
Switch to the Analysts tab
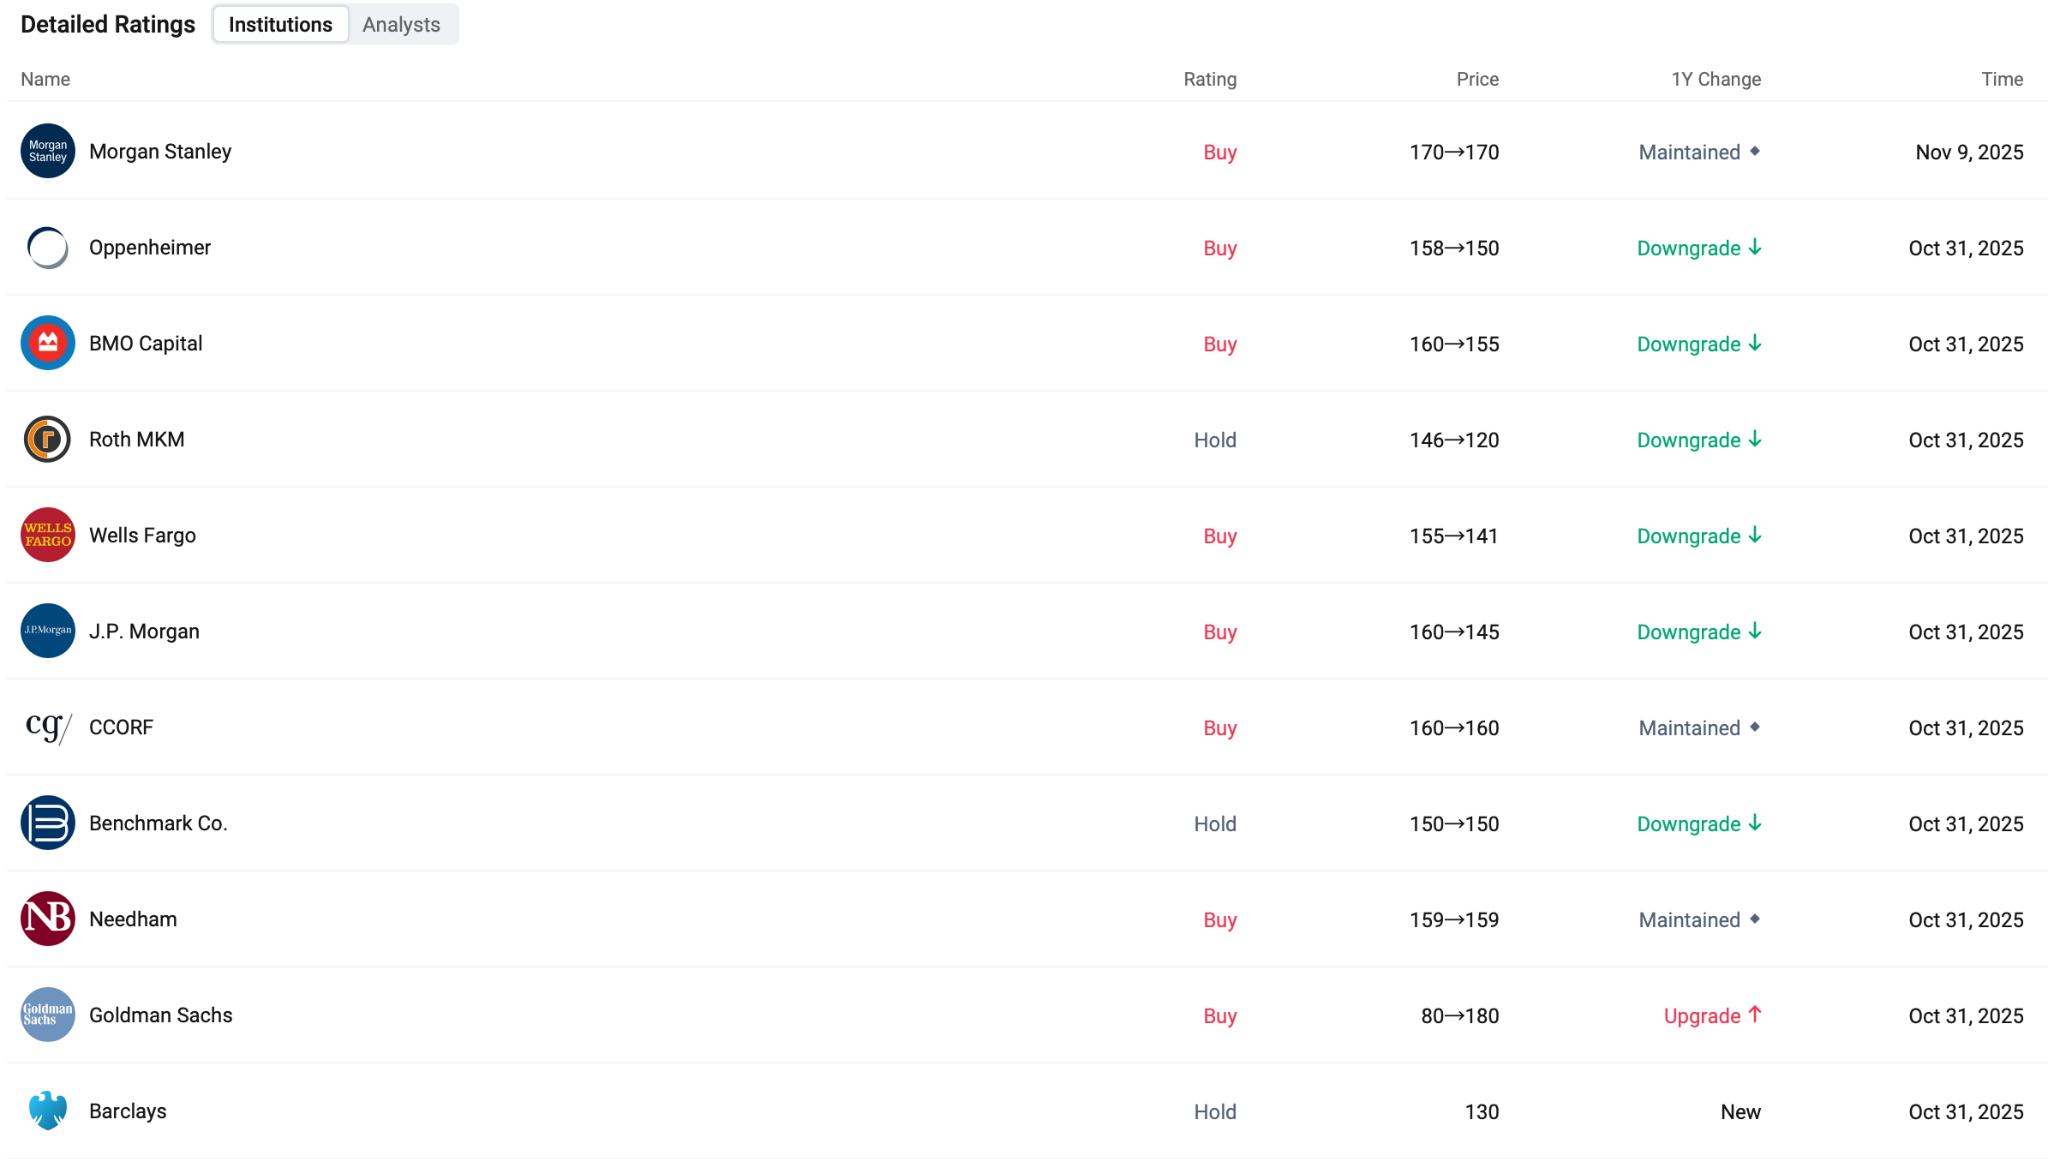(401, 24)
